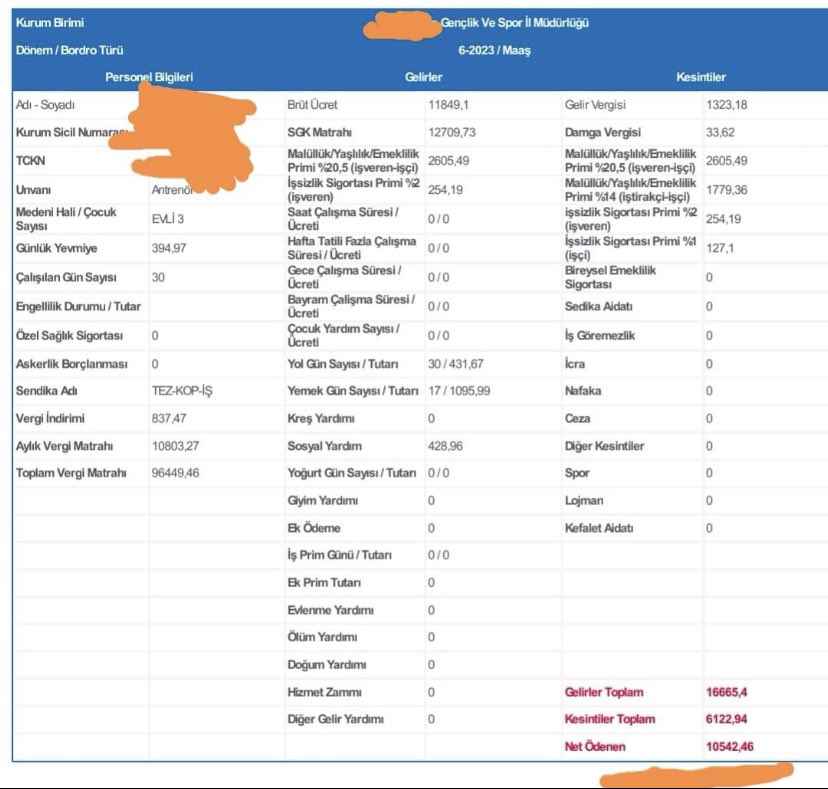Click the 'Gelir Vergisi' deduction label
The height and width of the screenshot is (789, 828).
pos(595,105)
